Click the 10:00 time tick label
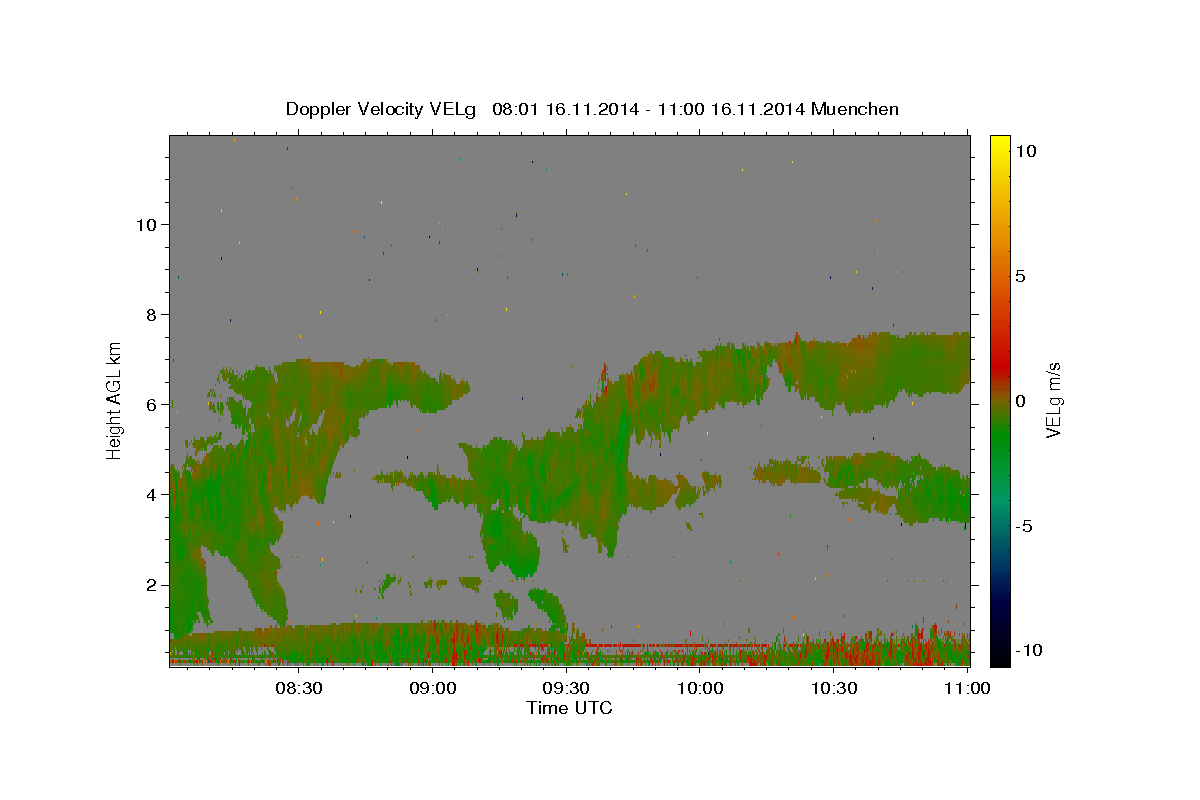 click(700, 688)
